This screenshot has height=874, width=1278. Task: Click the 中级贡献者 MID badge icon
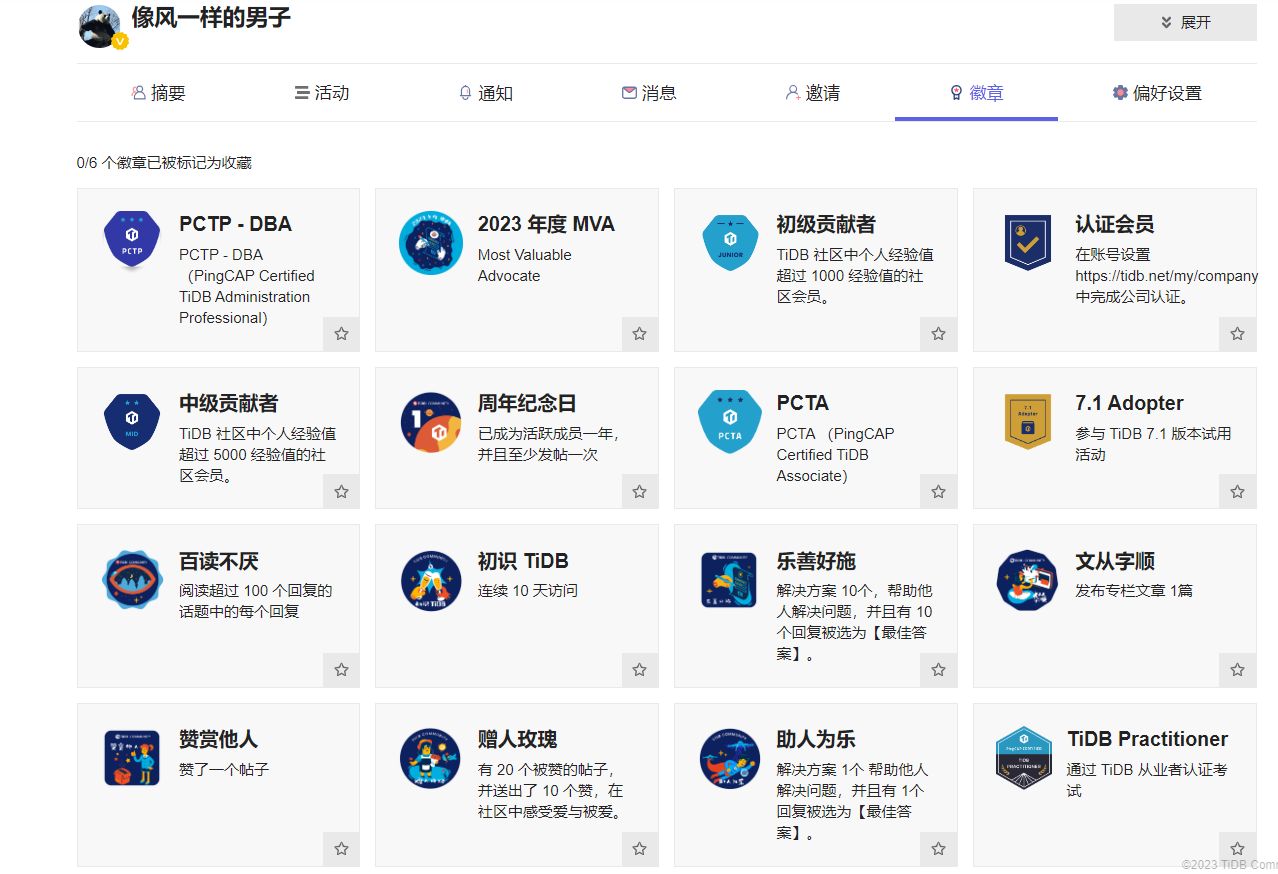[x=132, y=421]
